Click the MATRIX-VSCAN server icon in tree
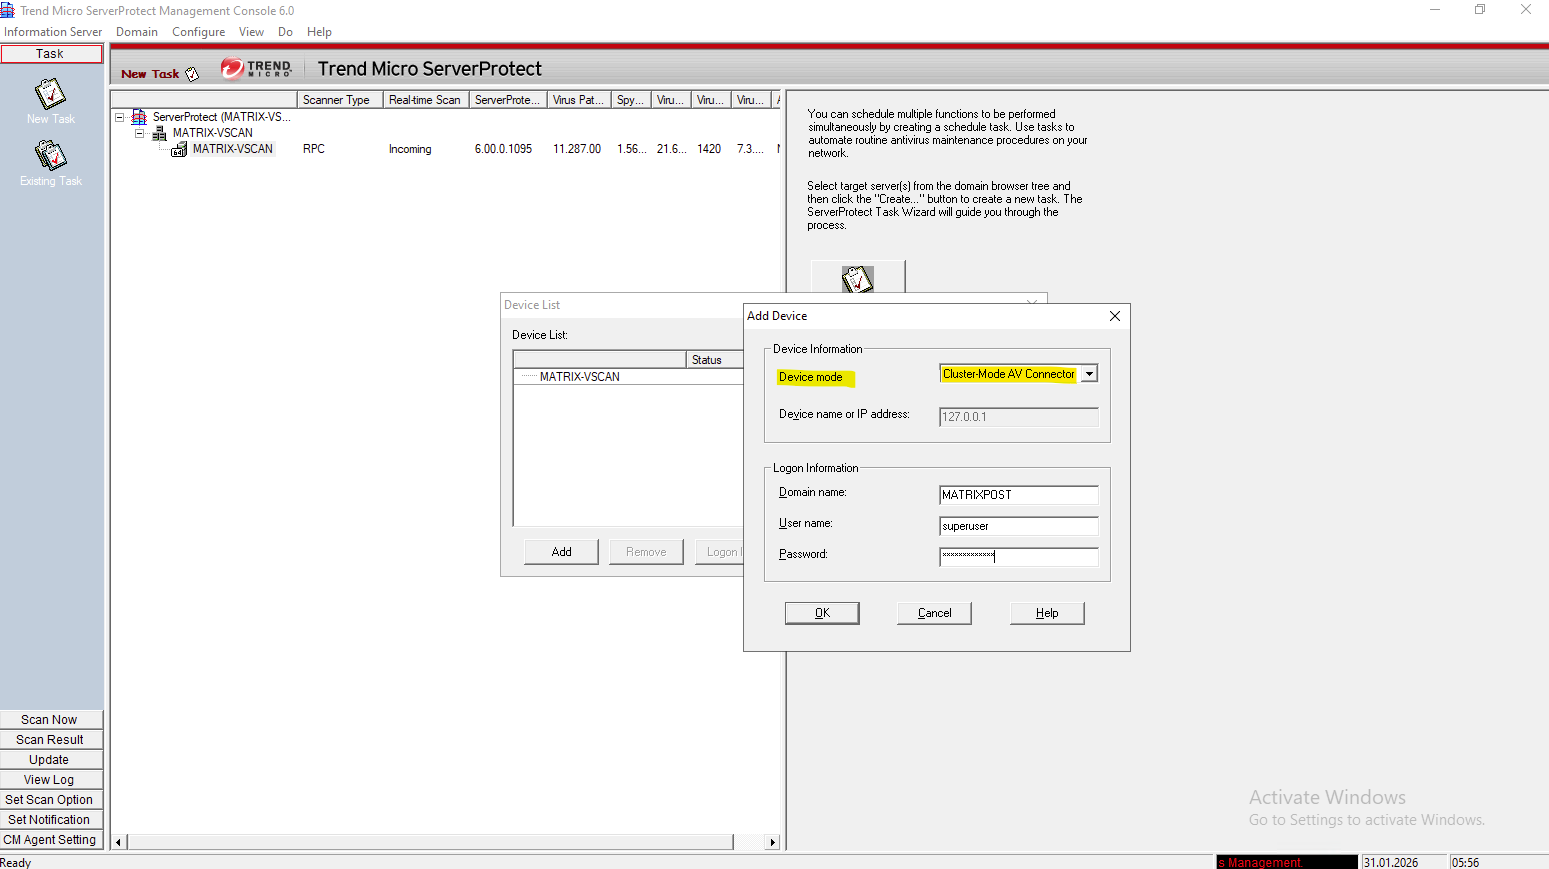Viewport: 1549px width, 869px height. [x=179, y=149]
